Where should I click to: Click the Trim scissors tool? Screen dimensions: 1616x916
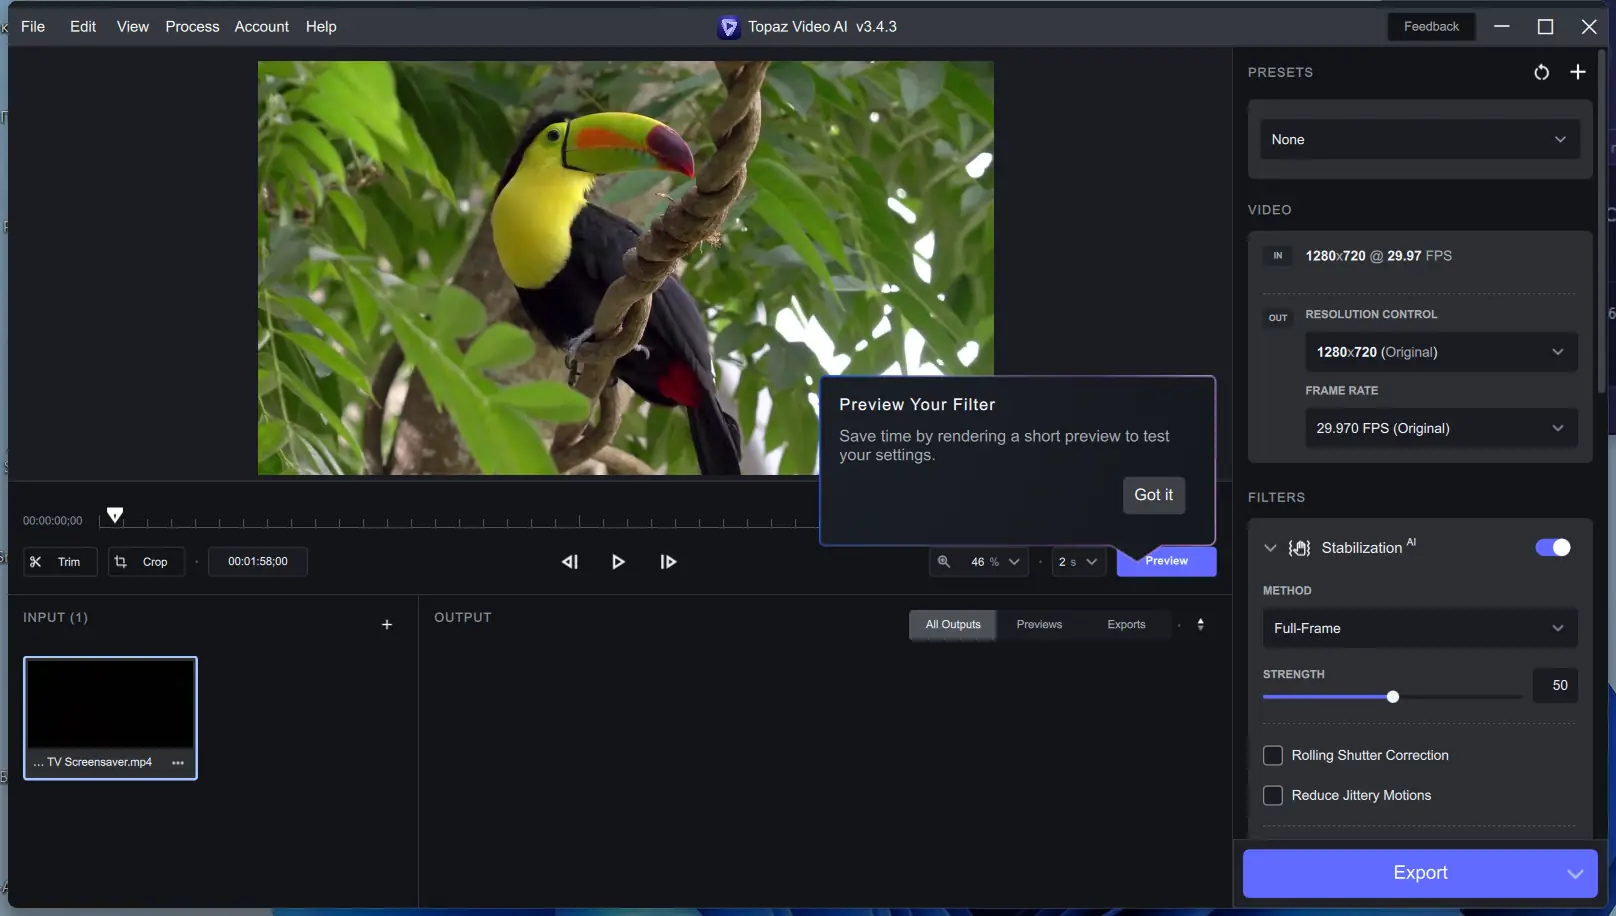tap(60, 562)
